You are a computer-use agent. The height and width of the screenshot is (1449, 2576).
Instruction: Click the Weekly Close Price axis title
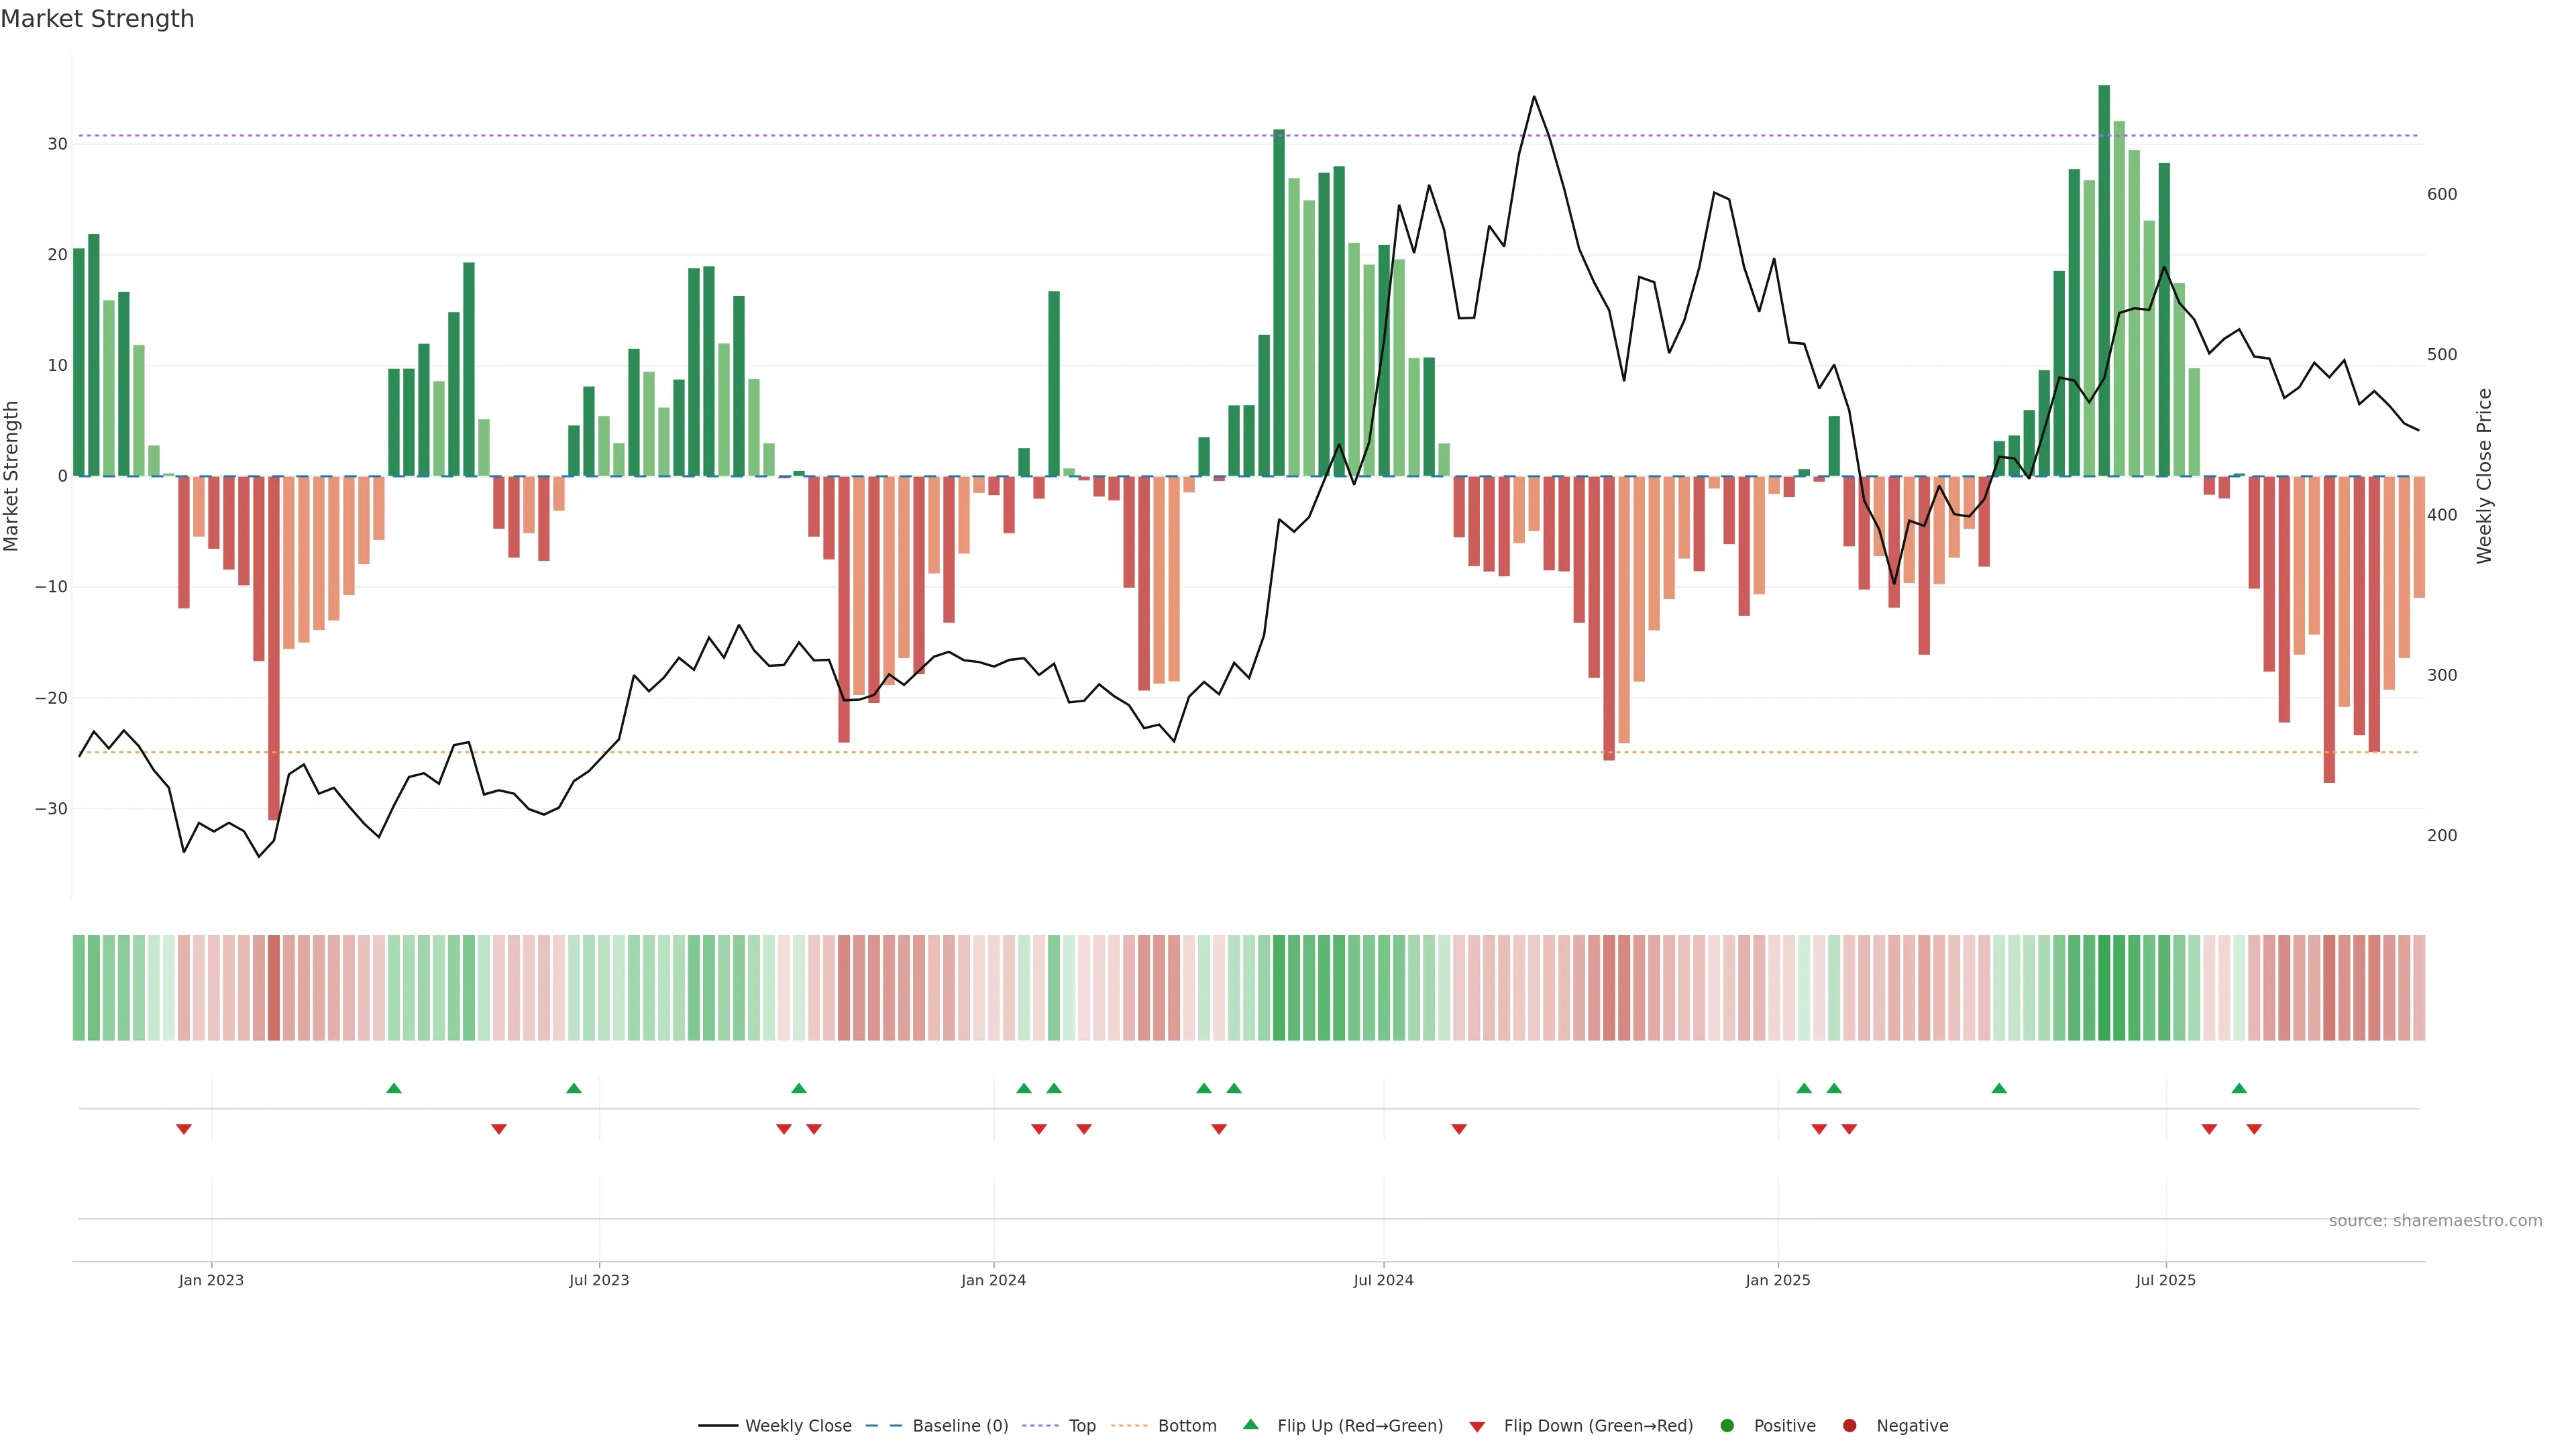pyautogui.click(x=2484, y=476)
